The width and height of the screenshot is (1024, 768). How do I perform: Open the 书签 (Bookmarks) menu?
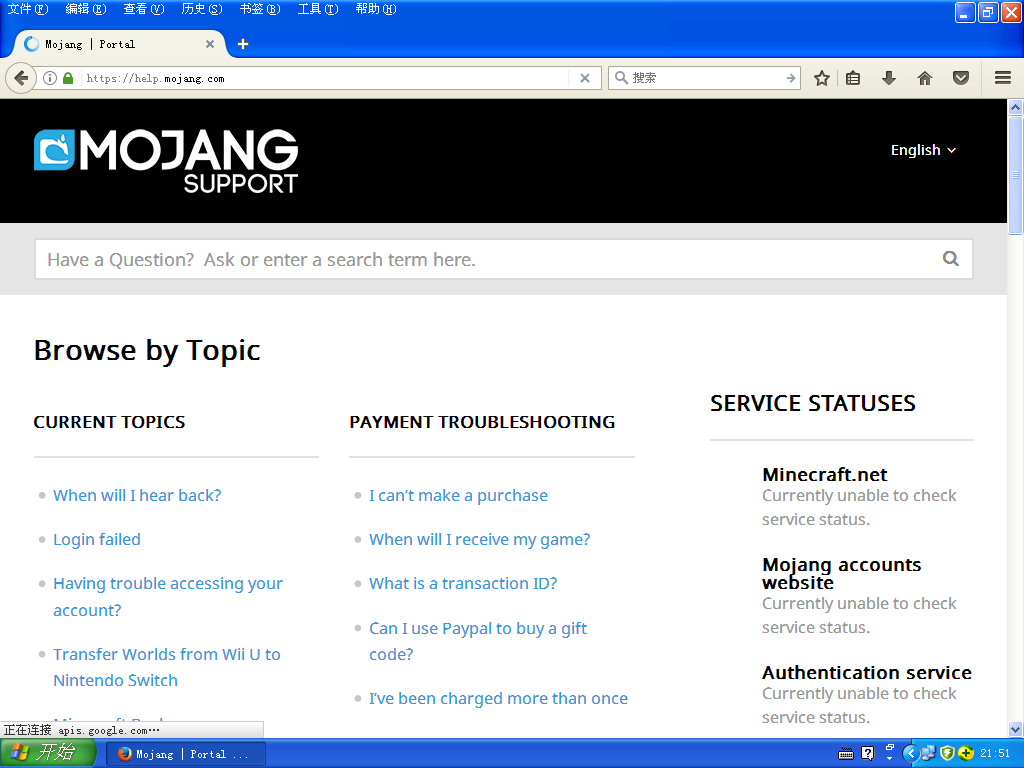coord(260,9)
